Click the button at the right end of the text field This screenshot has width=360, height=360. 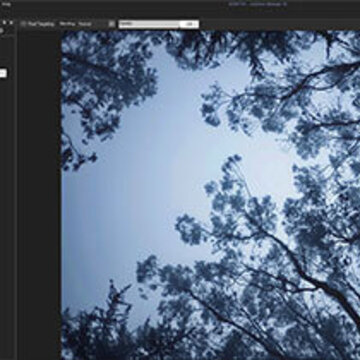[x=189, y=24]
